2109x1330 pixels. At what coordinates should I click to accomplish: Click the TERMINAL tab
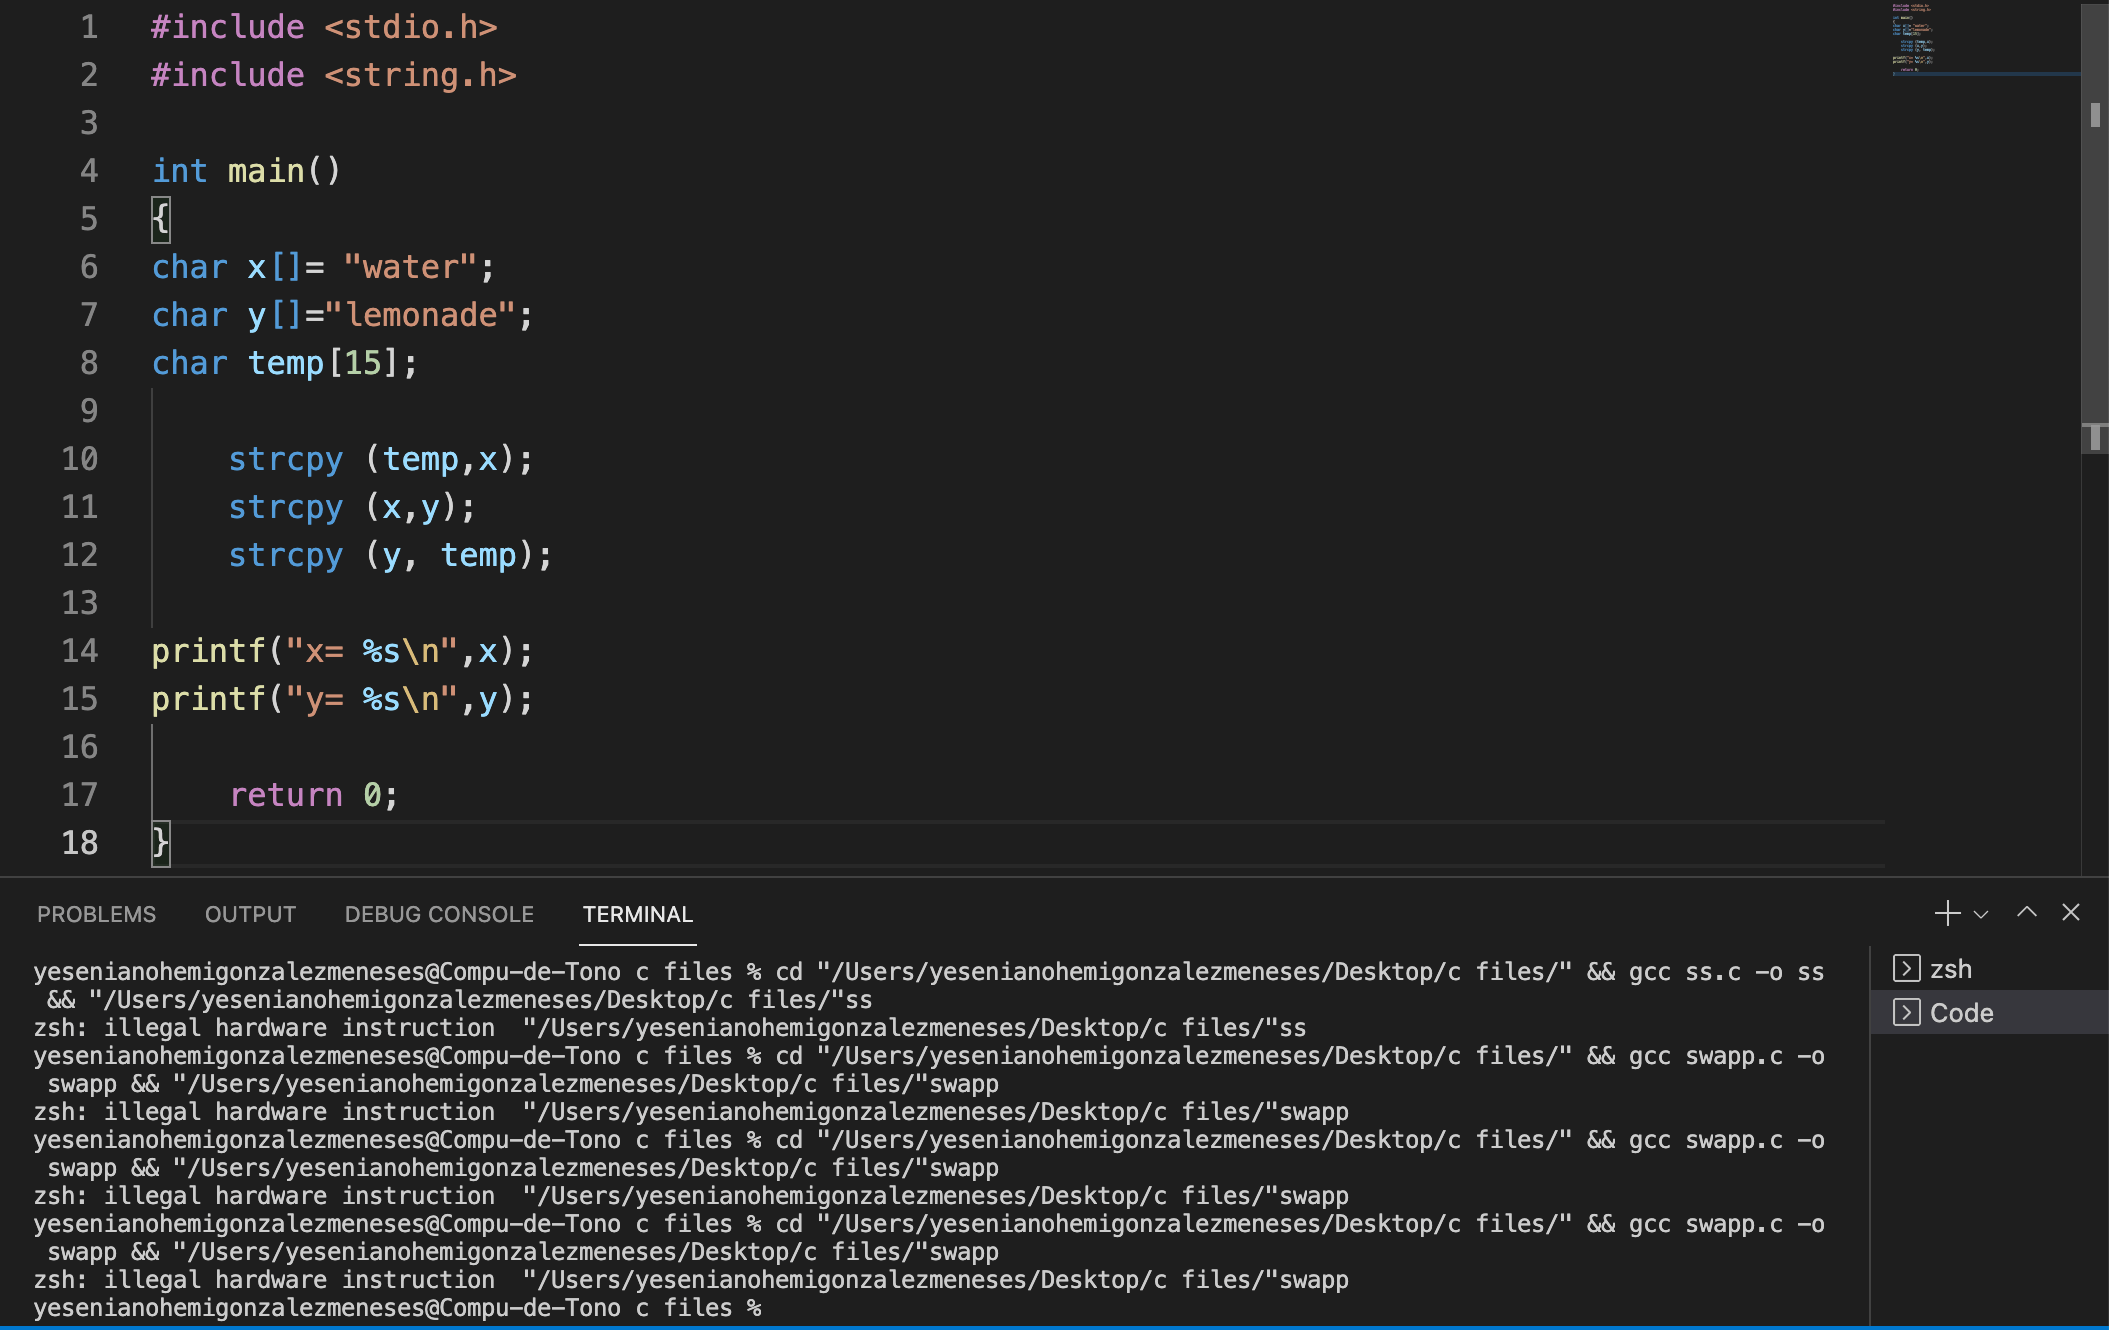tap(637, 914)
